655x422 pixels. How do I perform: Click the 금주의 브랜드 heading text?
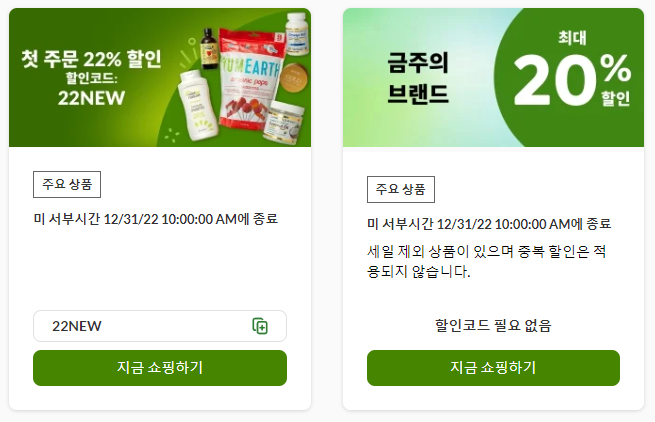pyautogui.click(x=418, y=78)
